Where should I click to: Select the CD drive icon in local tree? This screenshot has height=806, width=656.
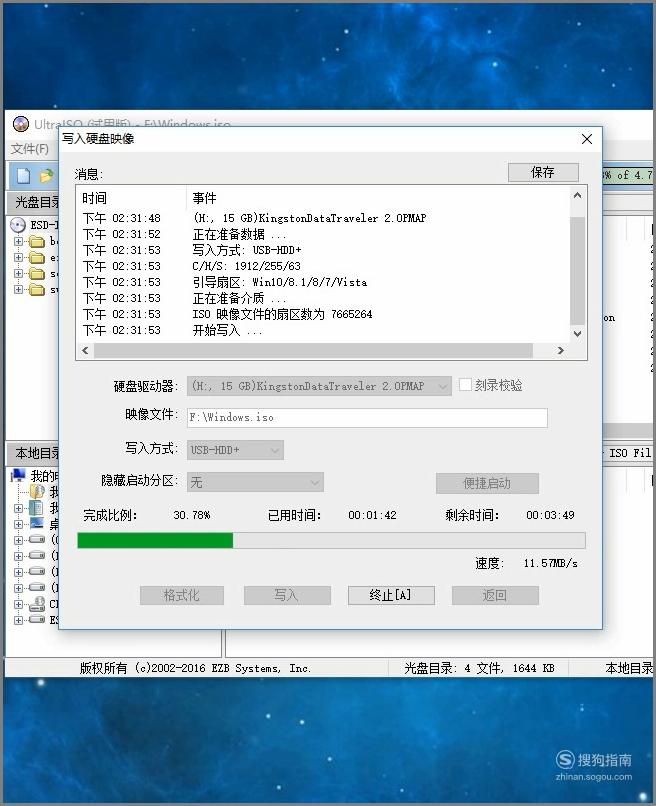37,604
